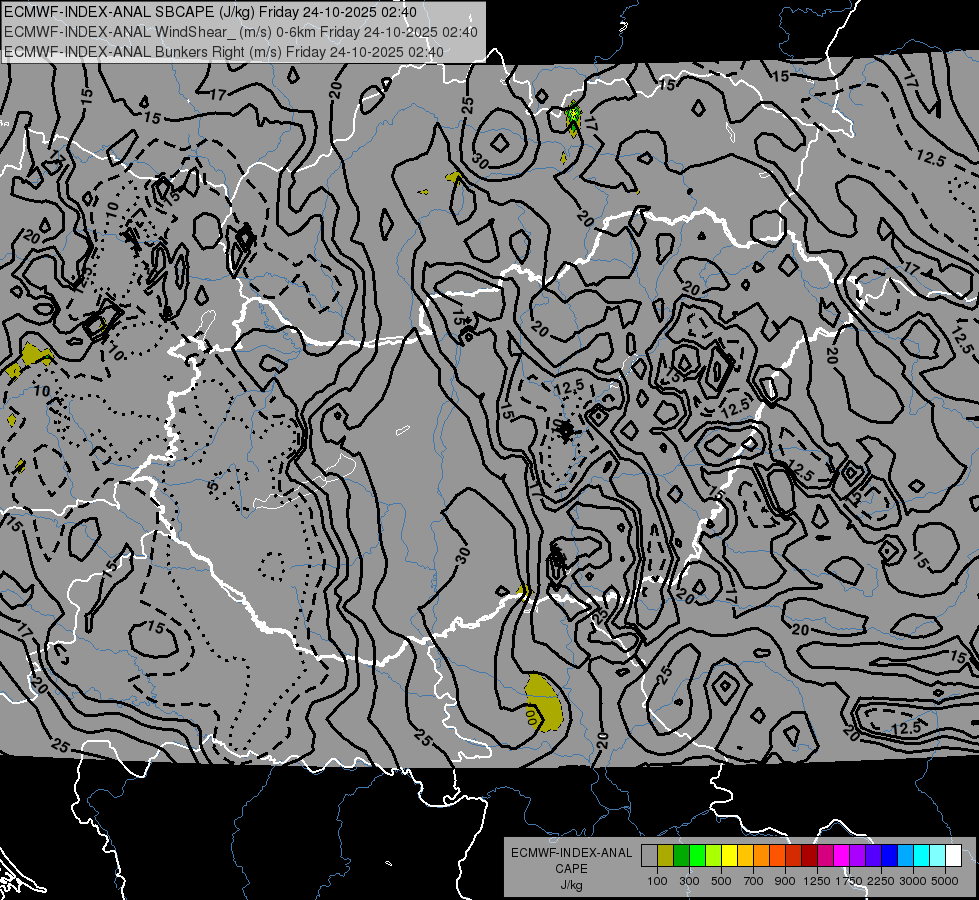The width and height of the screenshot is (979, 900).
Task: Click the 1750 legend value
Action: 849,881
